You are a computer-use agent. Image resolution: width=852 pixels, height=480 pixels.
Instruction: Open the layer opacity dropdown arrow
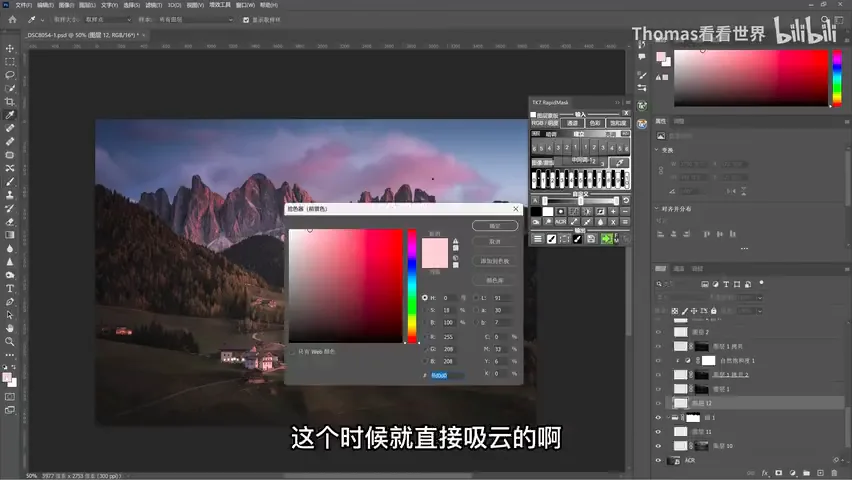point(759,297)
